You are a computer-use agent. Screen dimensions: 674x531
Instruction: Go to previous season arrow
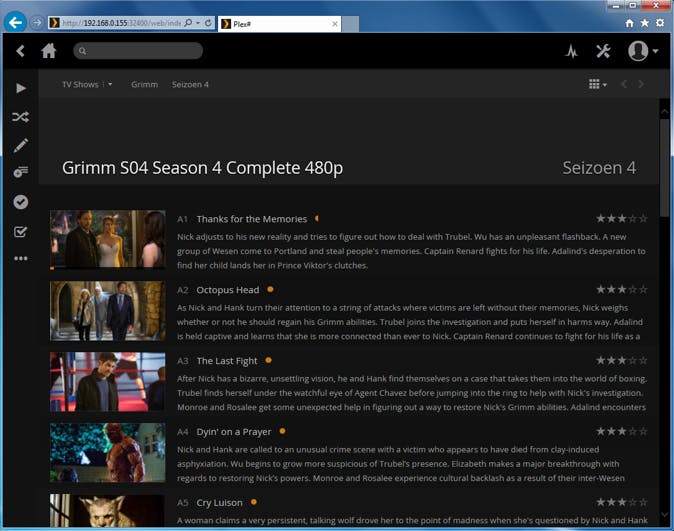tap(624, 84)
